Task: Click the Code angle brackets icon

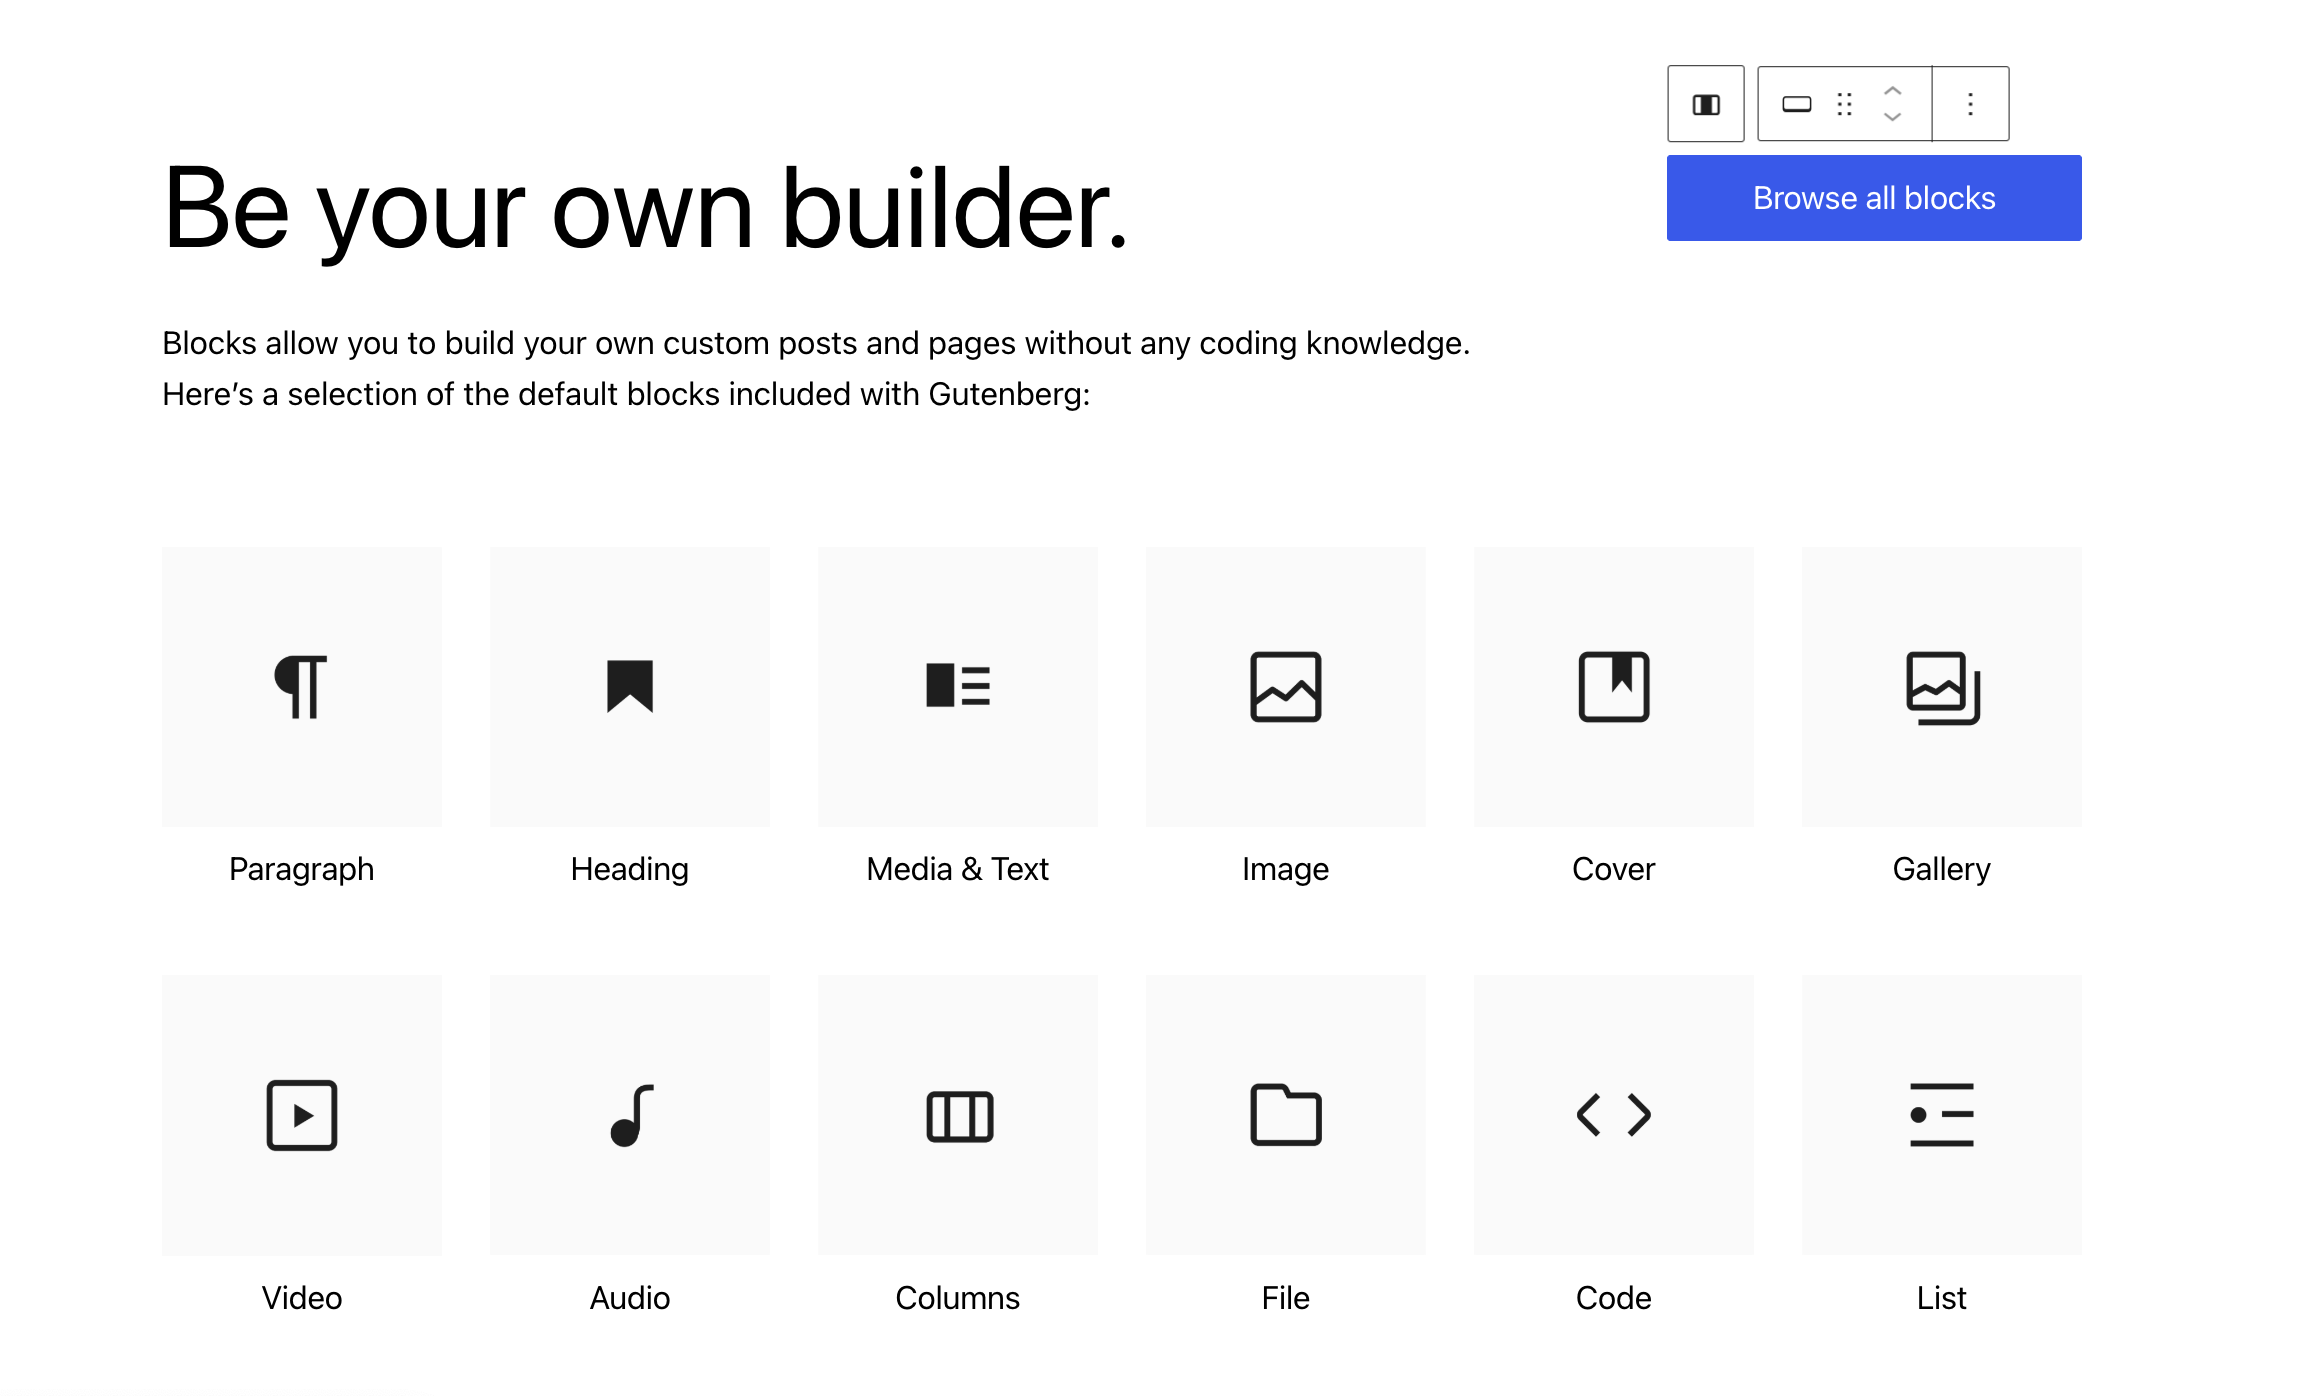Action: click(1614, 1114)
